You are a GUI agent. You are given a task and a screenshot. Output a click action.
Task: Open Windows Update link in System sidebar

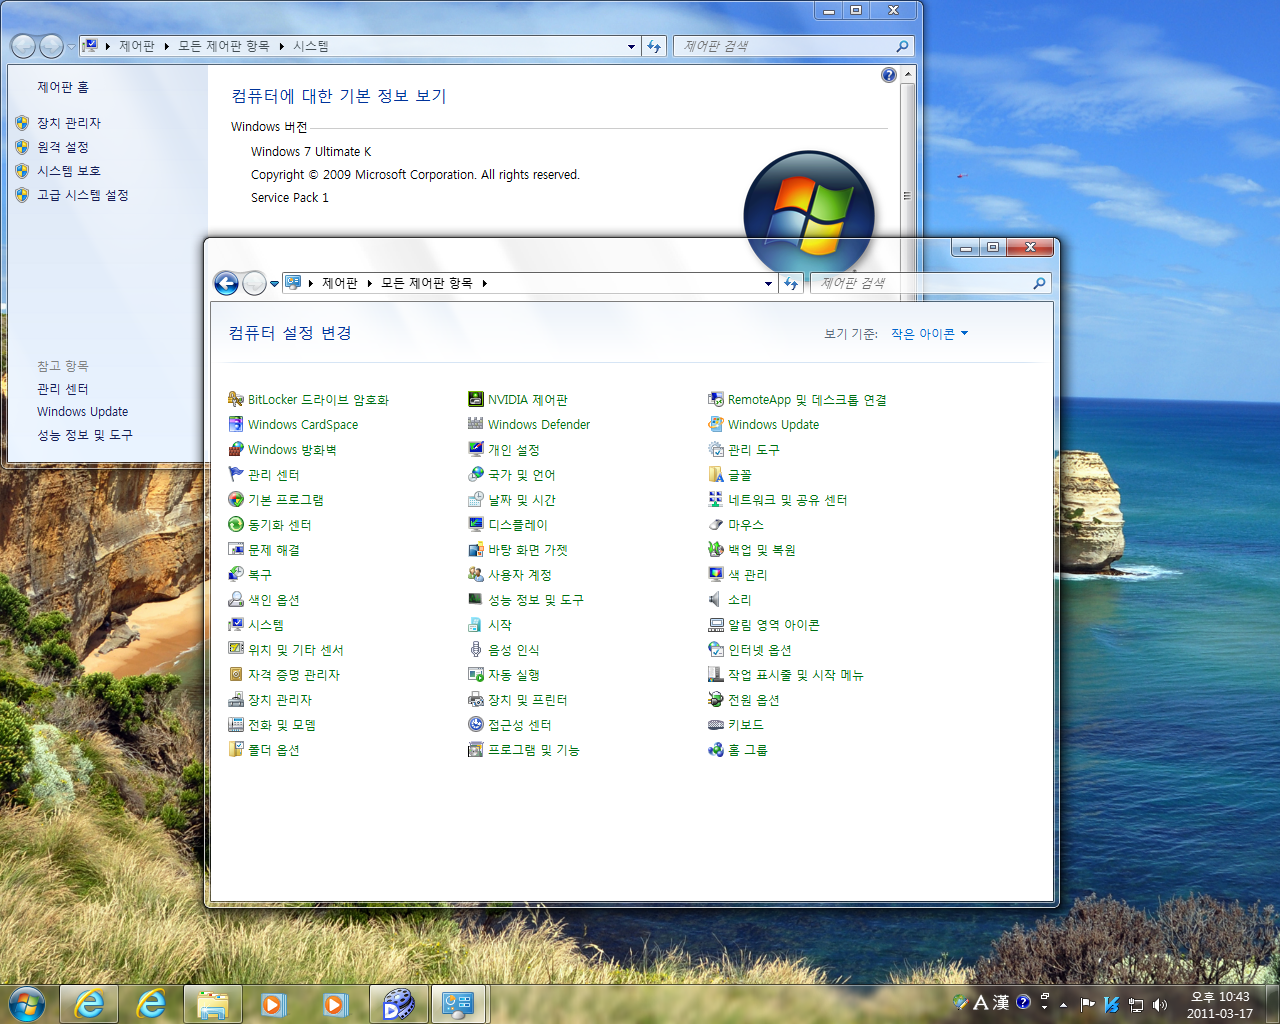click(x=83, y=411)
